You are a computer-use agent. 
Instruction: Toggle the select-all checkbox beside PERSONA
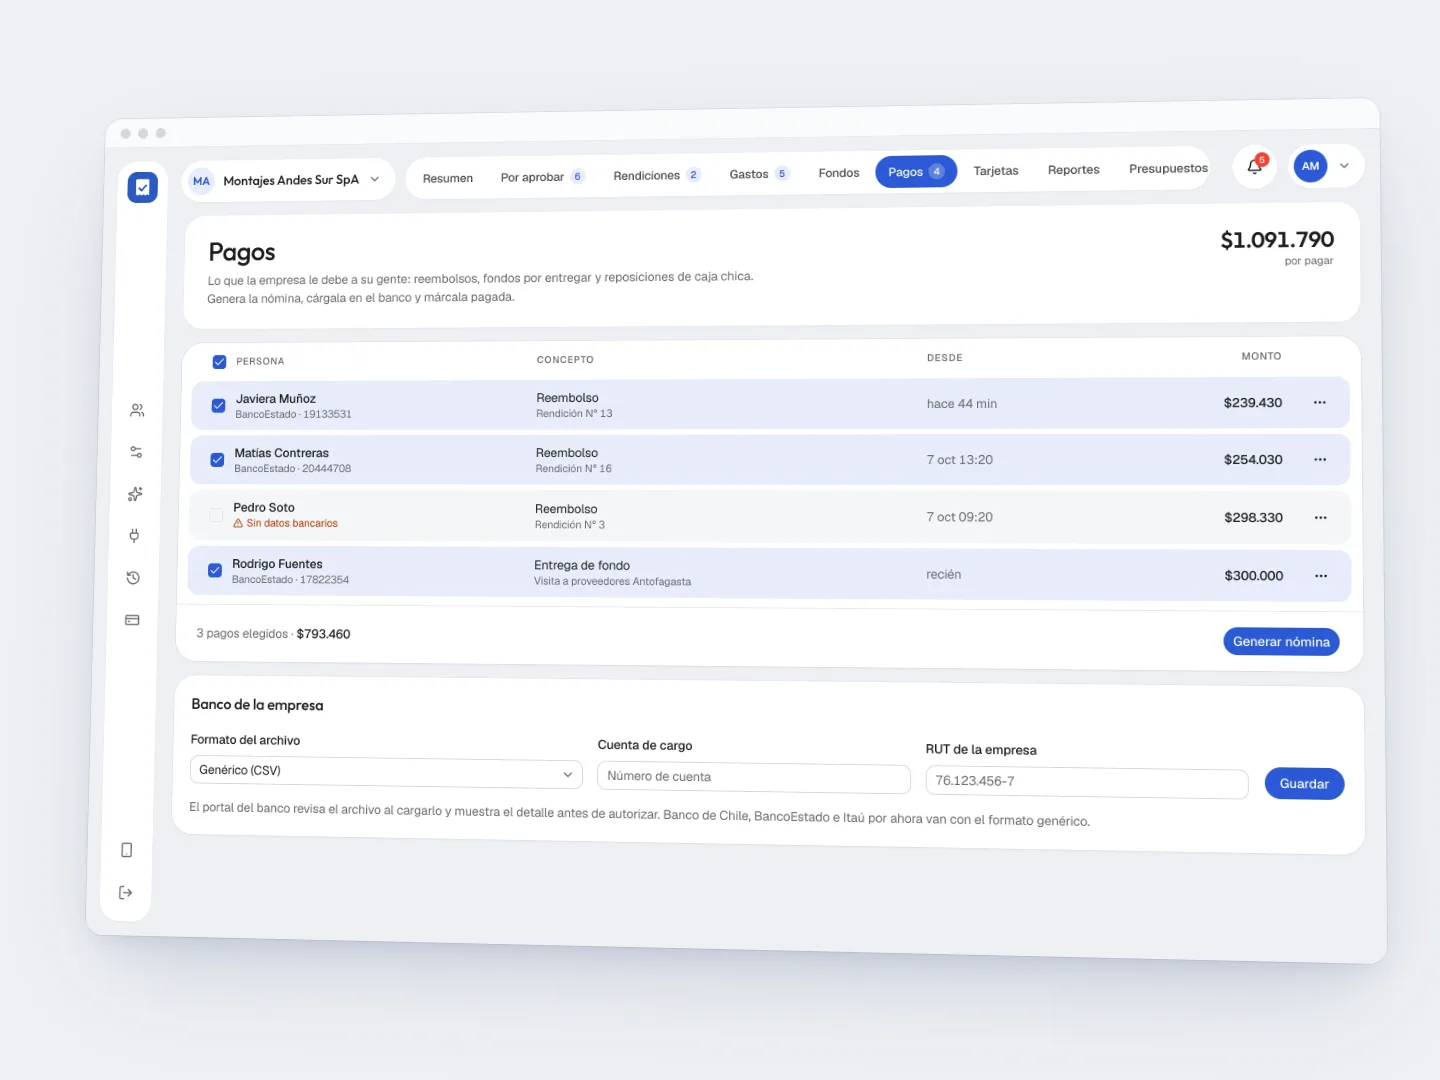pos(219,362)
